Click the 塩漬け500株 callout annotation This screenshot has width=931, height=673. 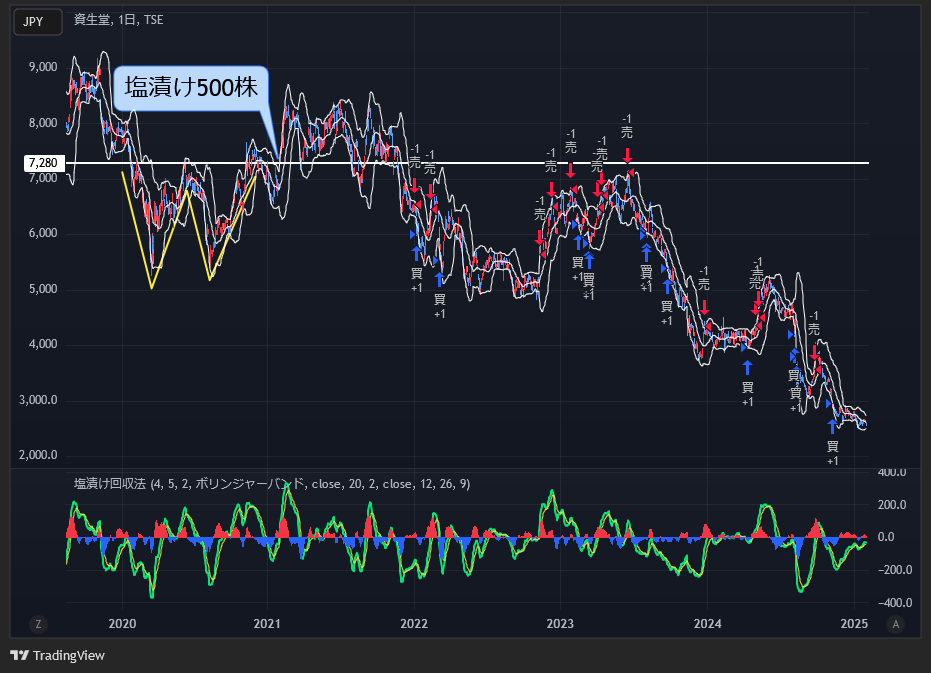pos(191,88)
